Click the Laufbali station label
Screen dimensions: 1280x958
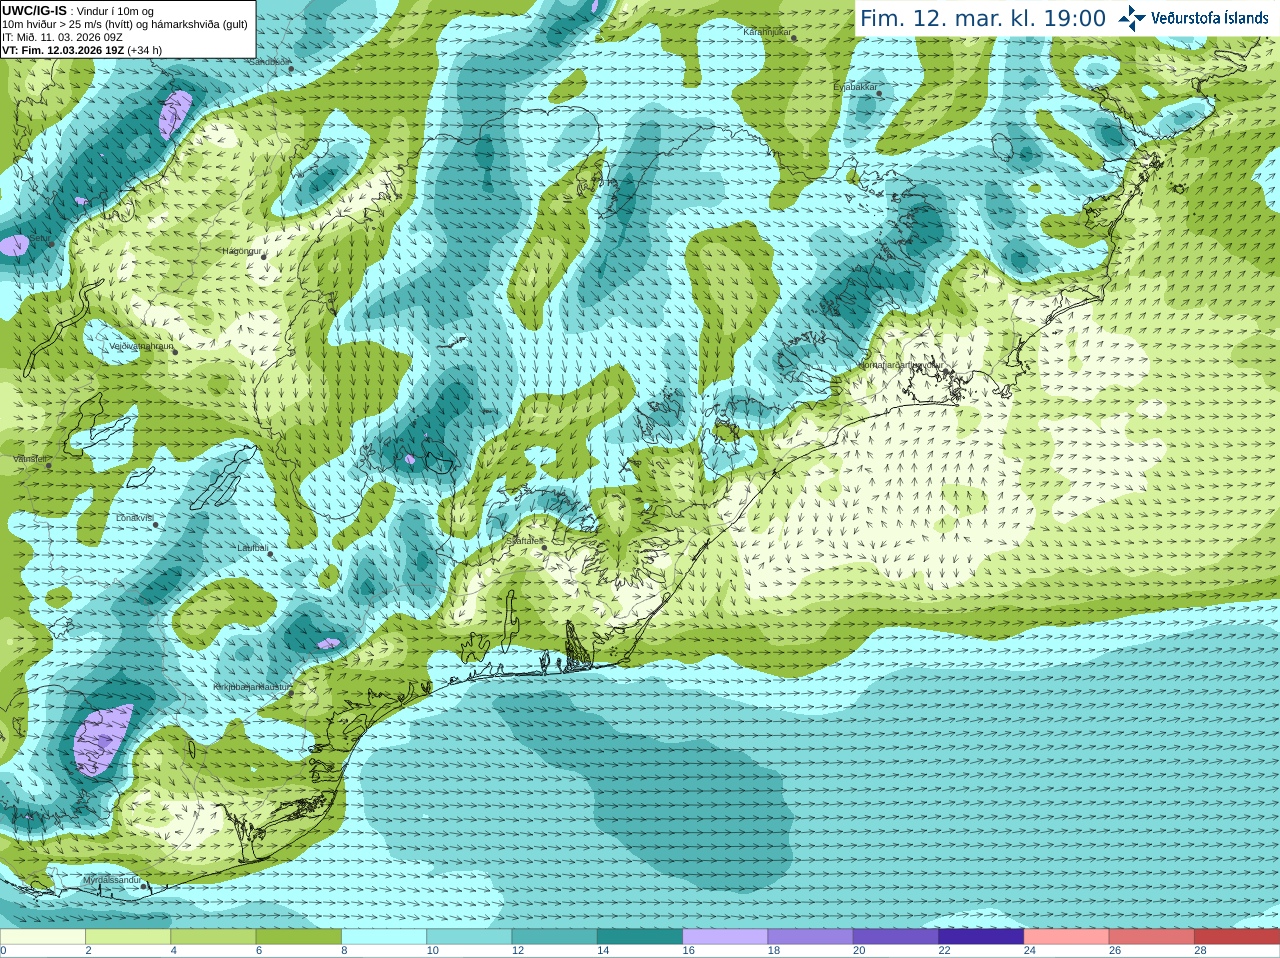(x=253, y=548)
